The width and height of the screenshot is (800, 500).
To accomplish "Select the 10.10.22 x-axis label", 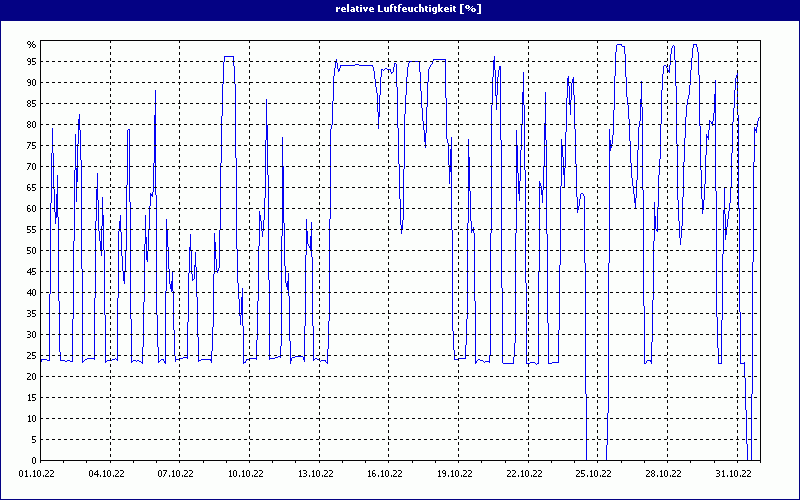I will click(245, 474).
